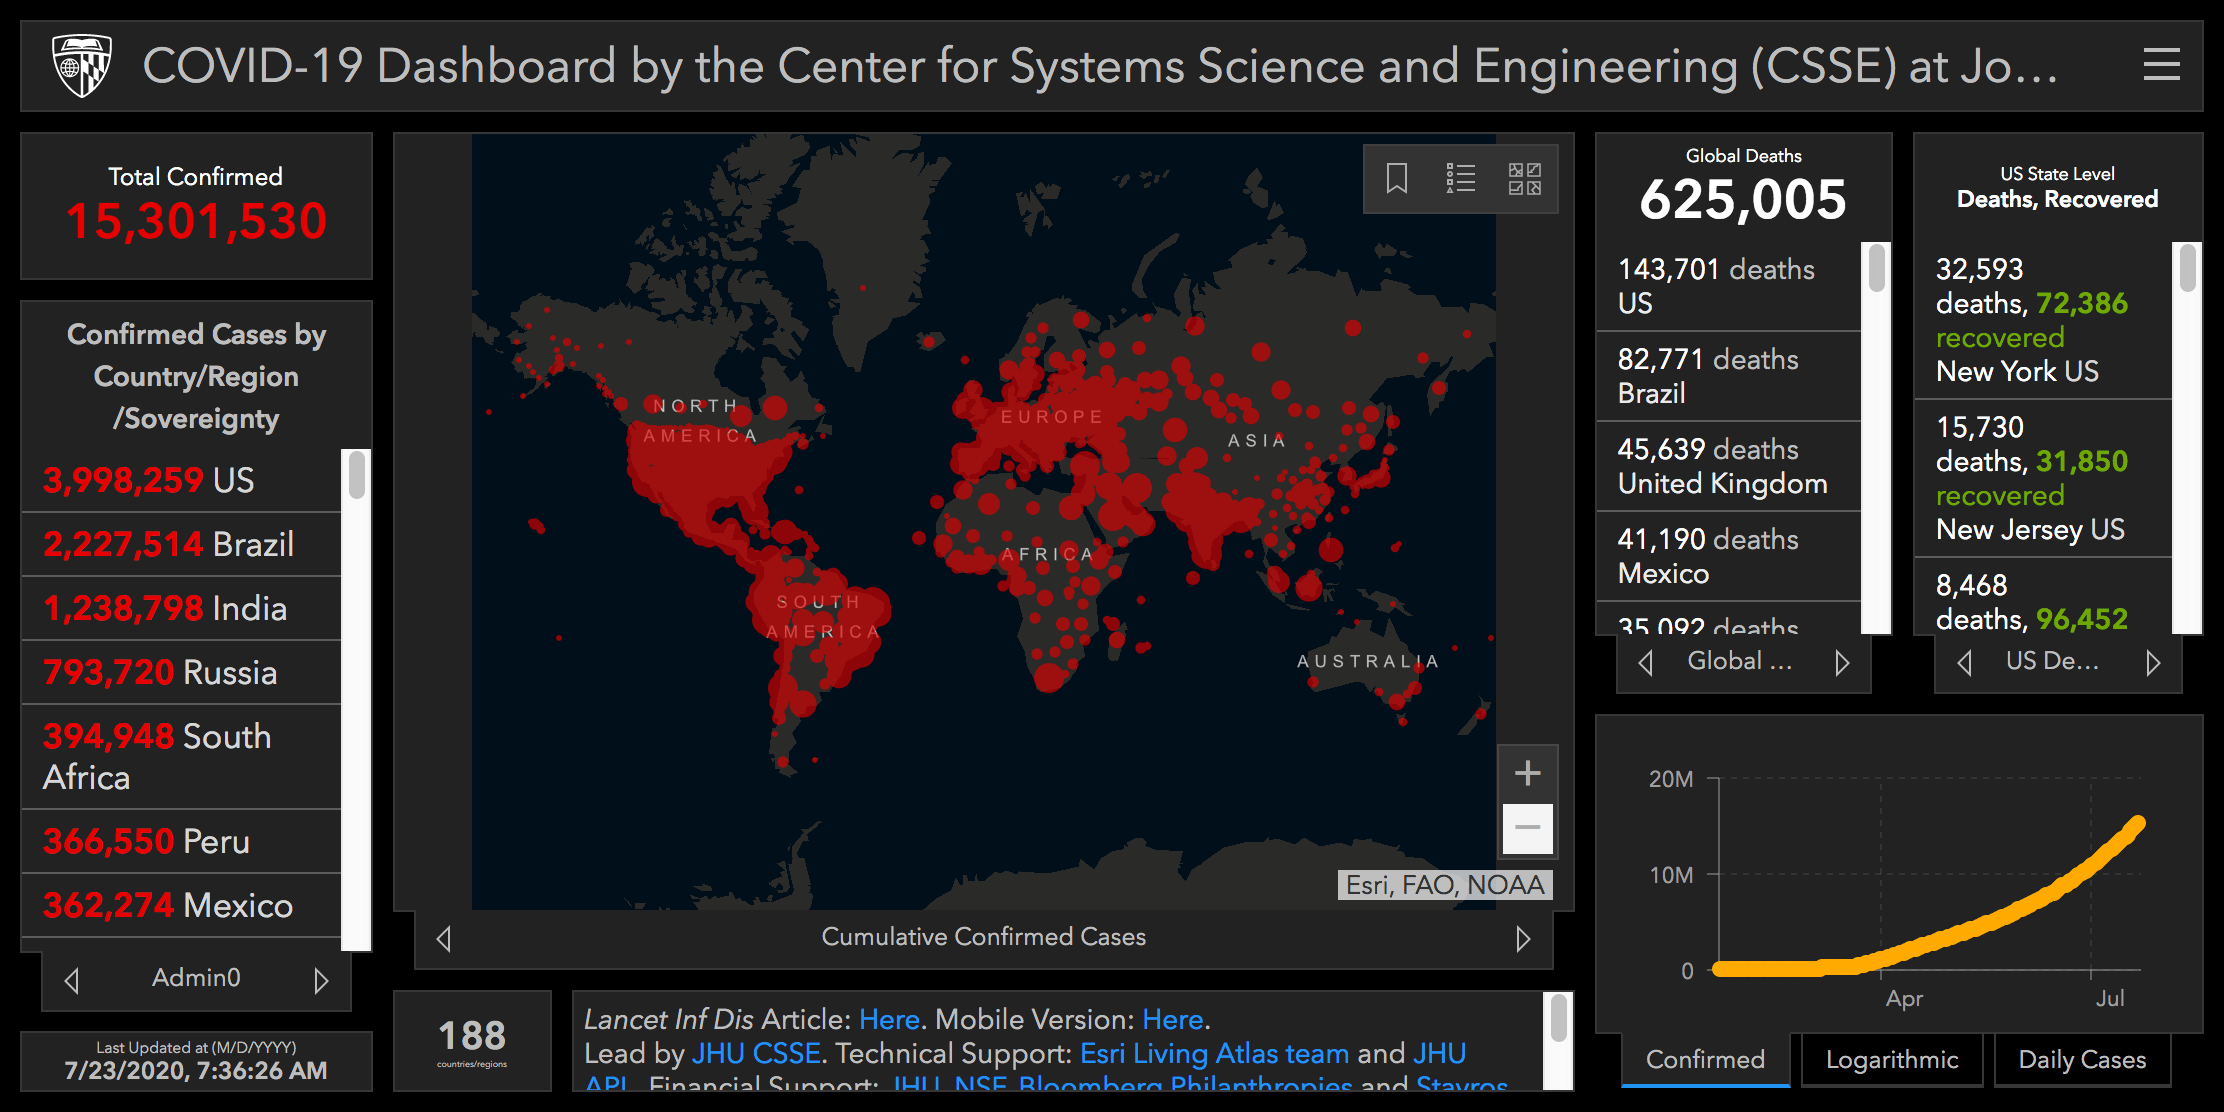Go to previous Admin0 list view

coord(72,980)
